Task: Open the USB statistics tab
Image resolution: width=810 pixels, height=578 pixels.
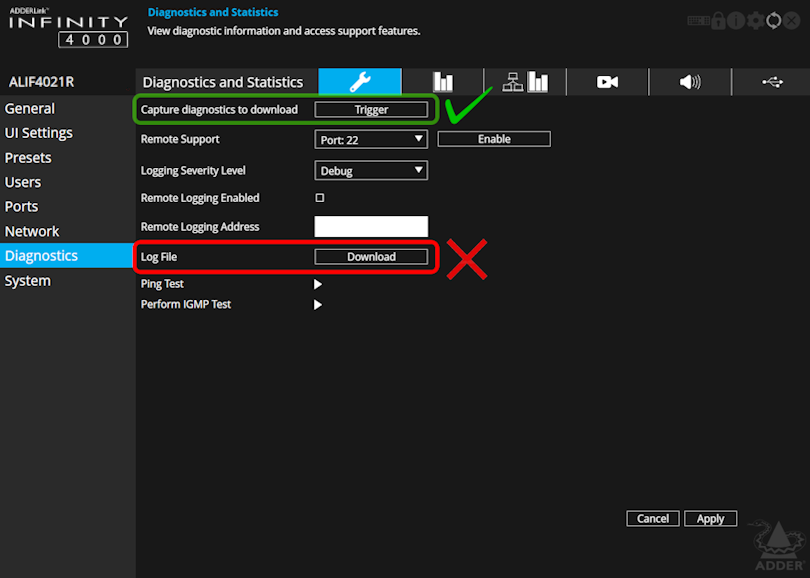Action: tap(772, 82)
